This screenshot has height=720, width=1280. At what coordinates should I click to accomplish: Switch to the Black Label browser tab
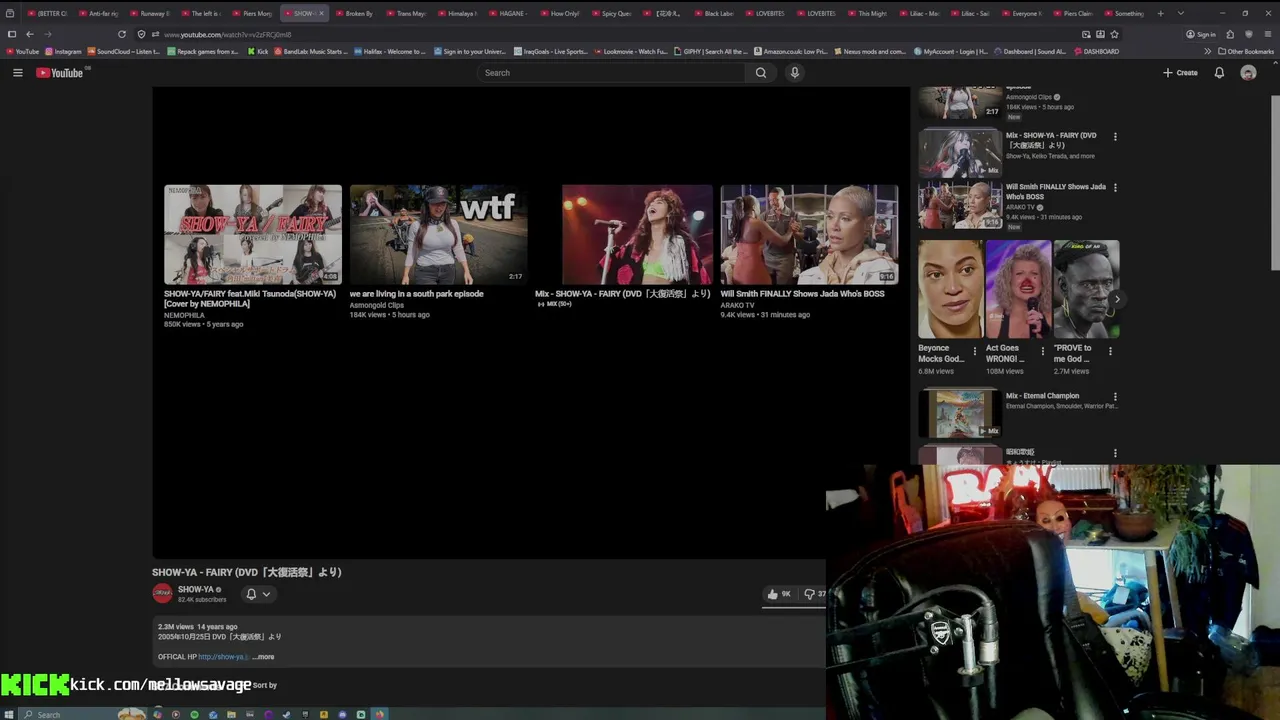click(714, 13)
